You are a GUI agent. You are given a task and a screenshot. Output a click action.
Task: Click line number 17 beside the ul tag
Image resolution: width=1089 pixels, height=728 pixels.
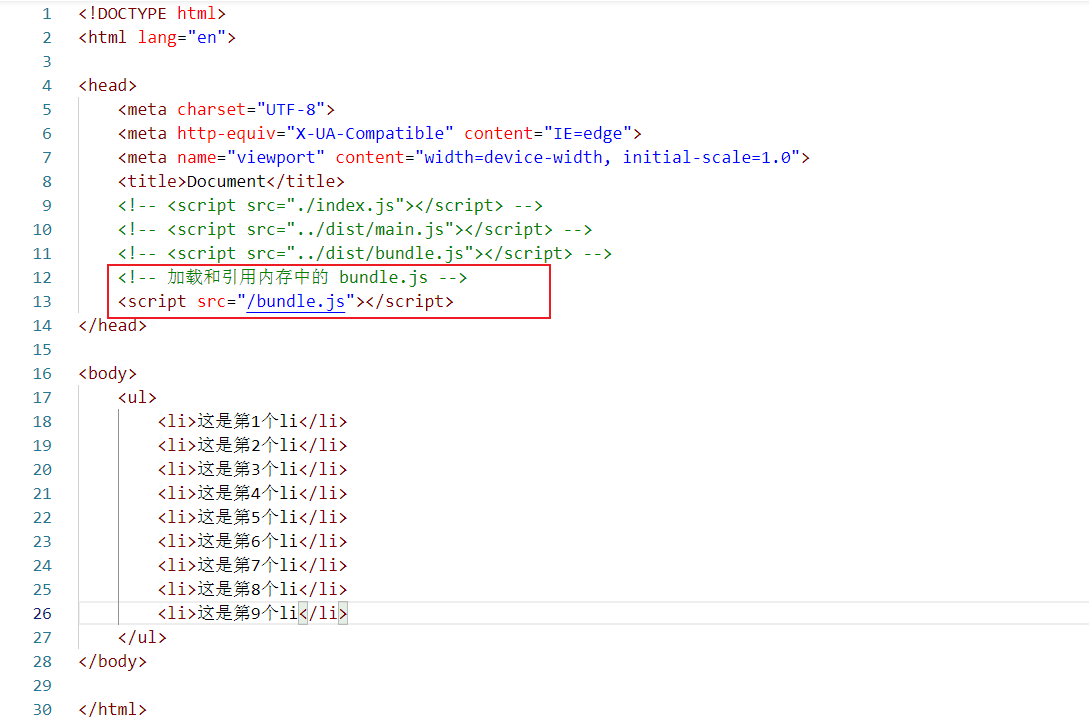pos(42,397)
